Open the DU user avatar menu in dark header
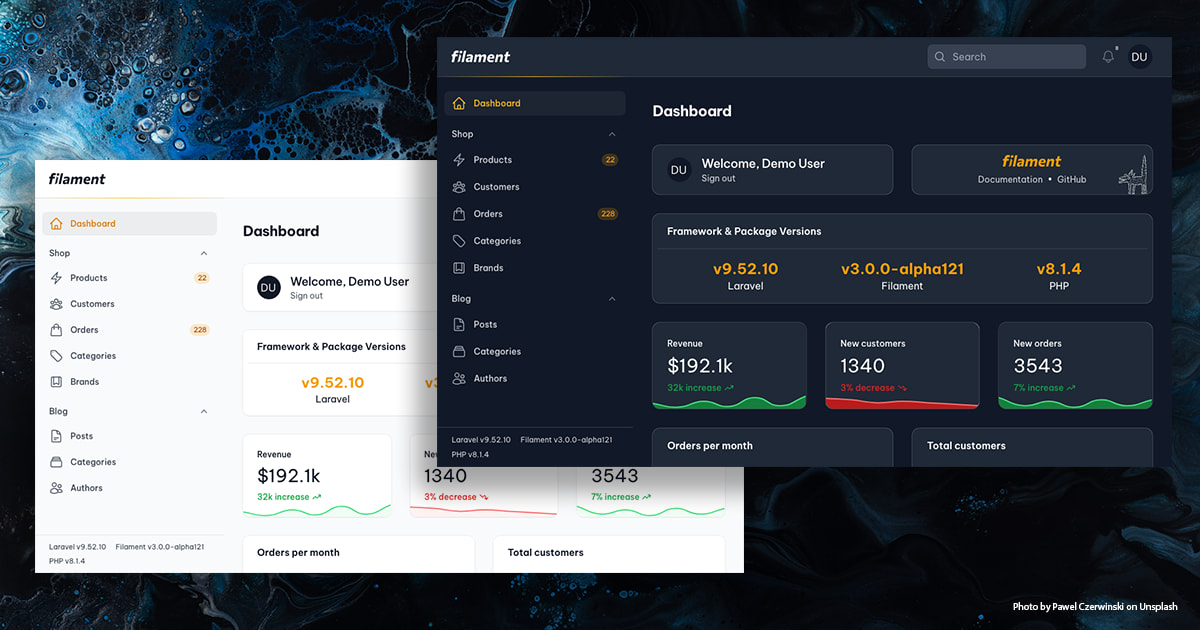The width and height of the screenshot is (1200, 630). coord(1139,57)
